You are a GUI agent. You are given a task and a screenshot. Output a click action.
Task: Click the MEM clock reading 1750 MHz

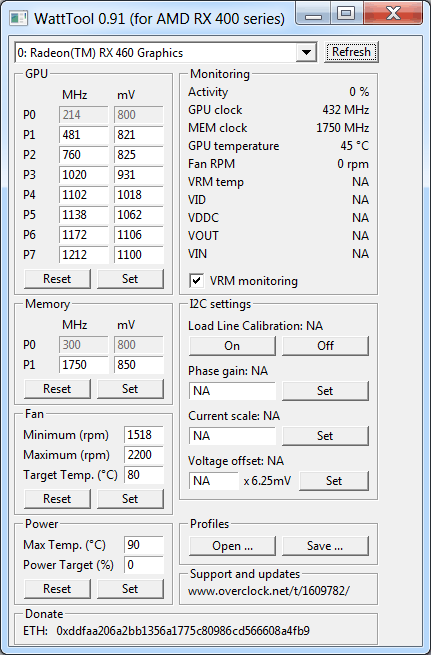tap(342, 128)
